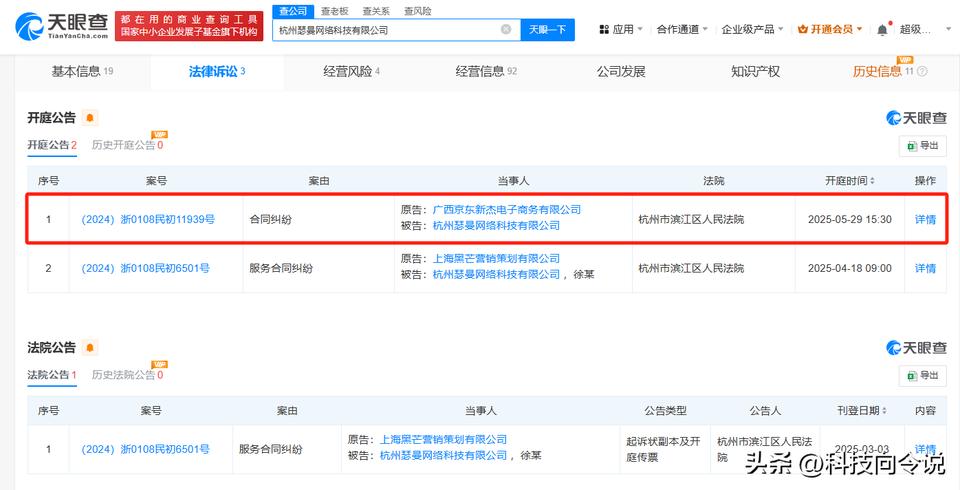Open the 开通会员 dropdown
The height and width of the screenshot is (490, 960).
pyautogui.click(x=830, y=29)
